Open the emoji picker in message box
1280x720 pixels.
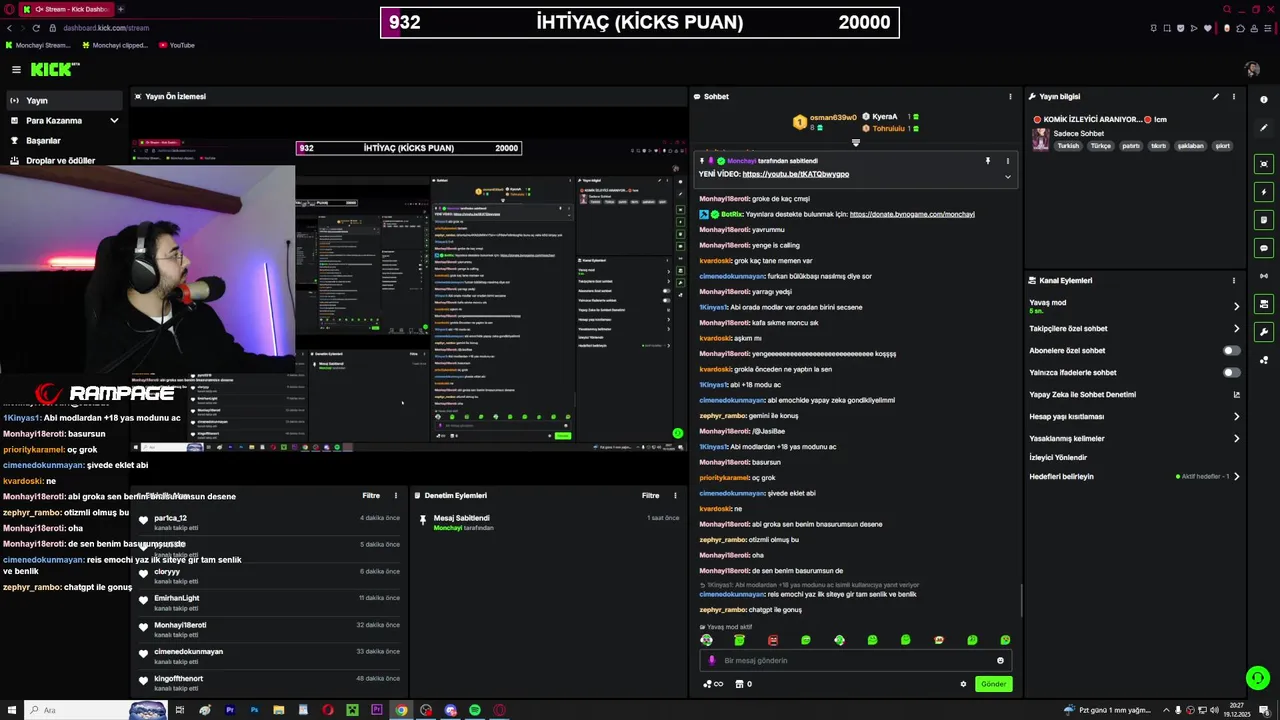[1000, 660]
